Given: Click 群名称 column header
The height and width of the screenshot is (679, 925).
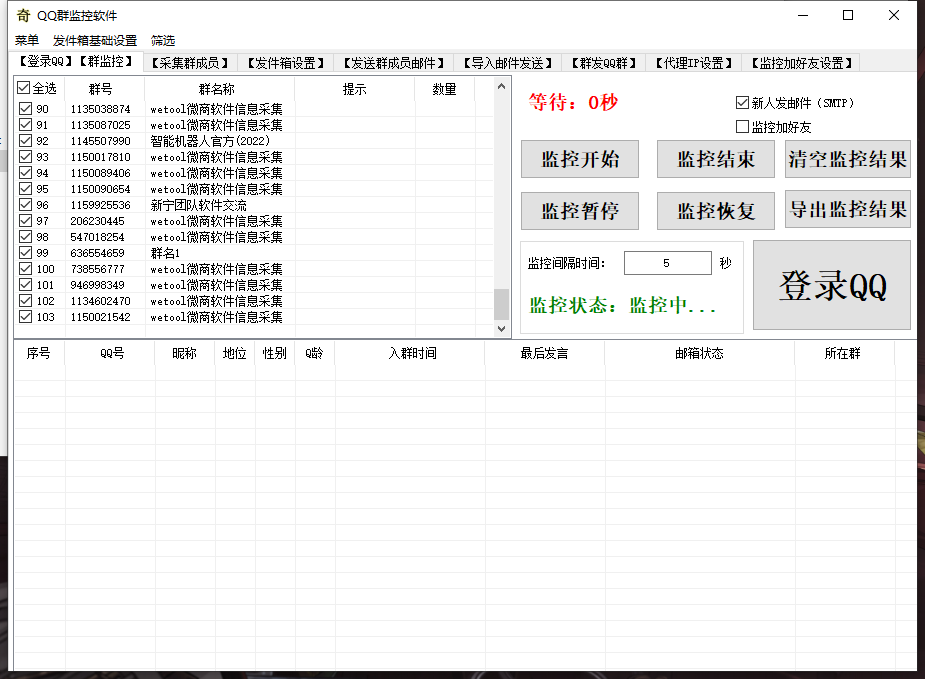Looking at the screenshot, I should [217, 89].
